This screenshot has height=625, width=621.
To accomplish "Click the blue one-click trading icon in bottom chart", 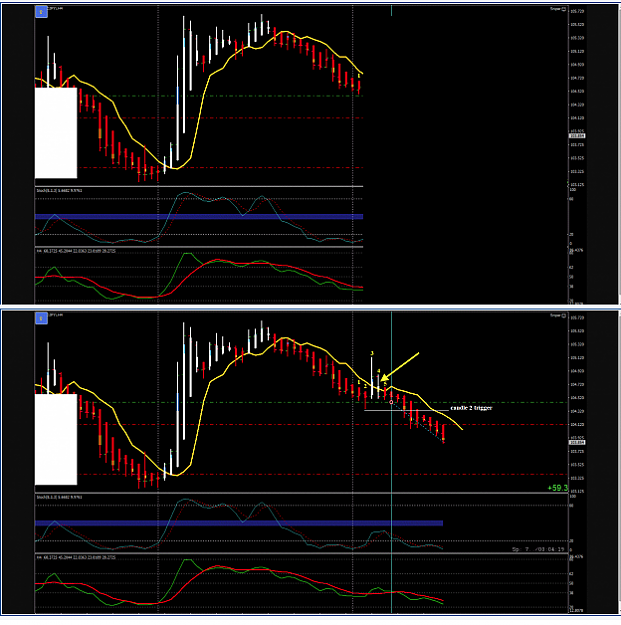I will coord(41,318).
